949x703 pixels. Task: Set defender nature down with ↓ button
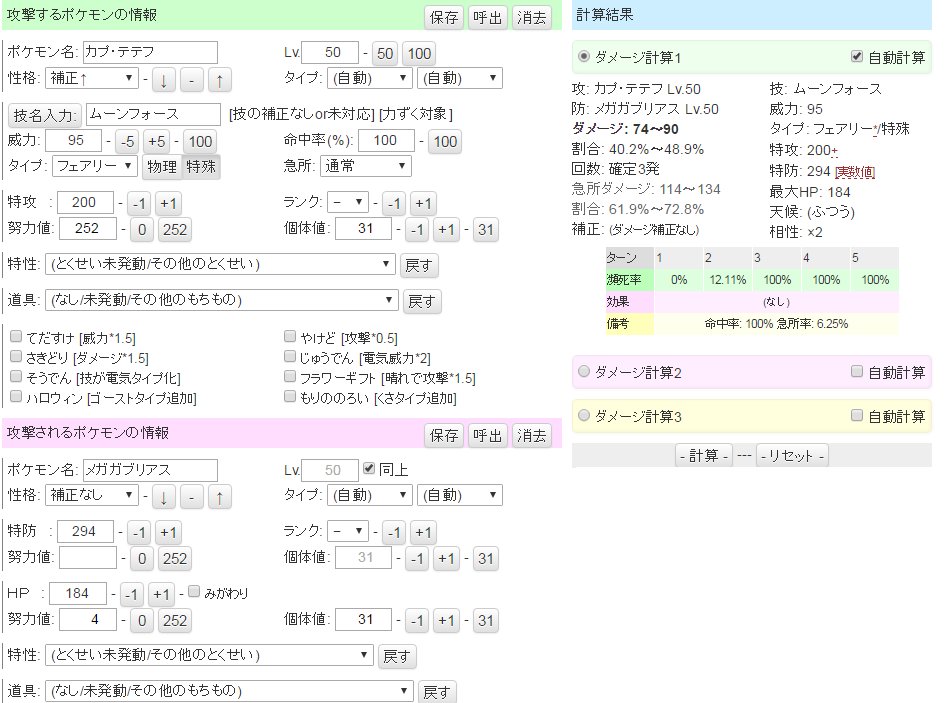pyautogui.click(x=163, y=497)
